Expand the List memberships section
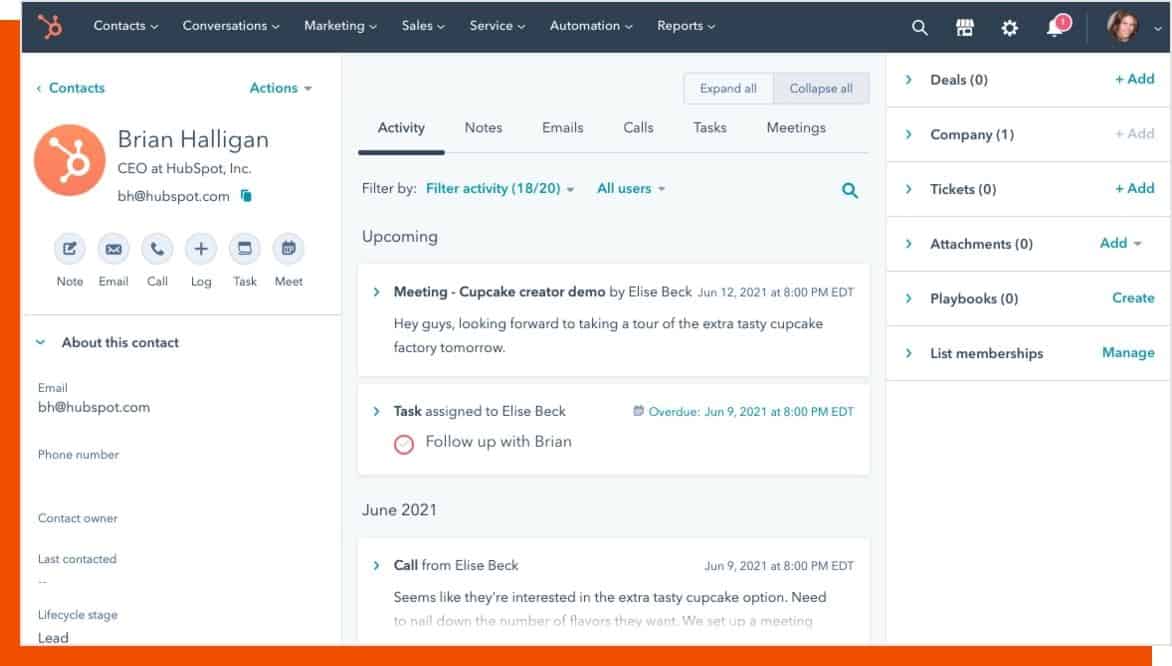Screen dimensions: 1172x666 point(909,353)
